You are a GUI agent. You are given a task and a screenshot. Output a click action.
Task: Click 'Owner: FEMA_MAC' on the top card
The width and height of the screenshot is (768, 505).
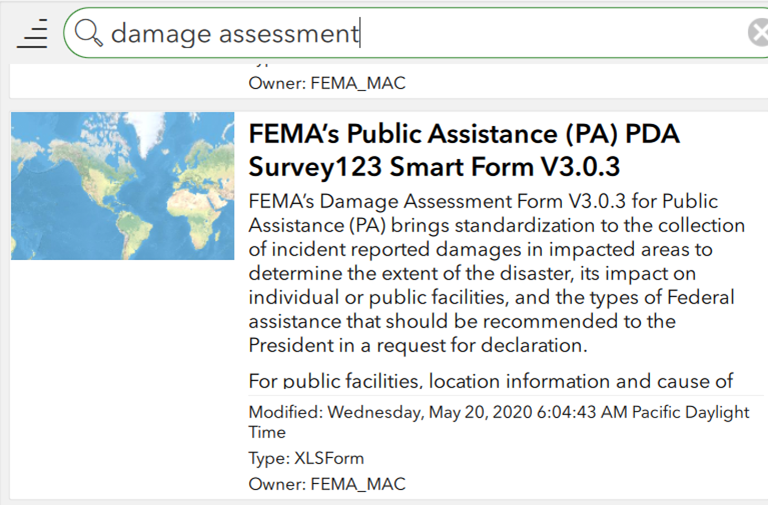click(327, 84)
